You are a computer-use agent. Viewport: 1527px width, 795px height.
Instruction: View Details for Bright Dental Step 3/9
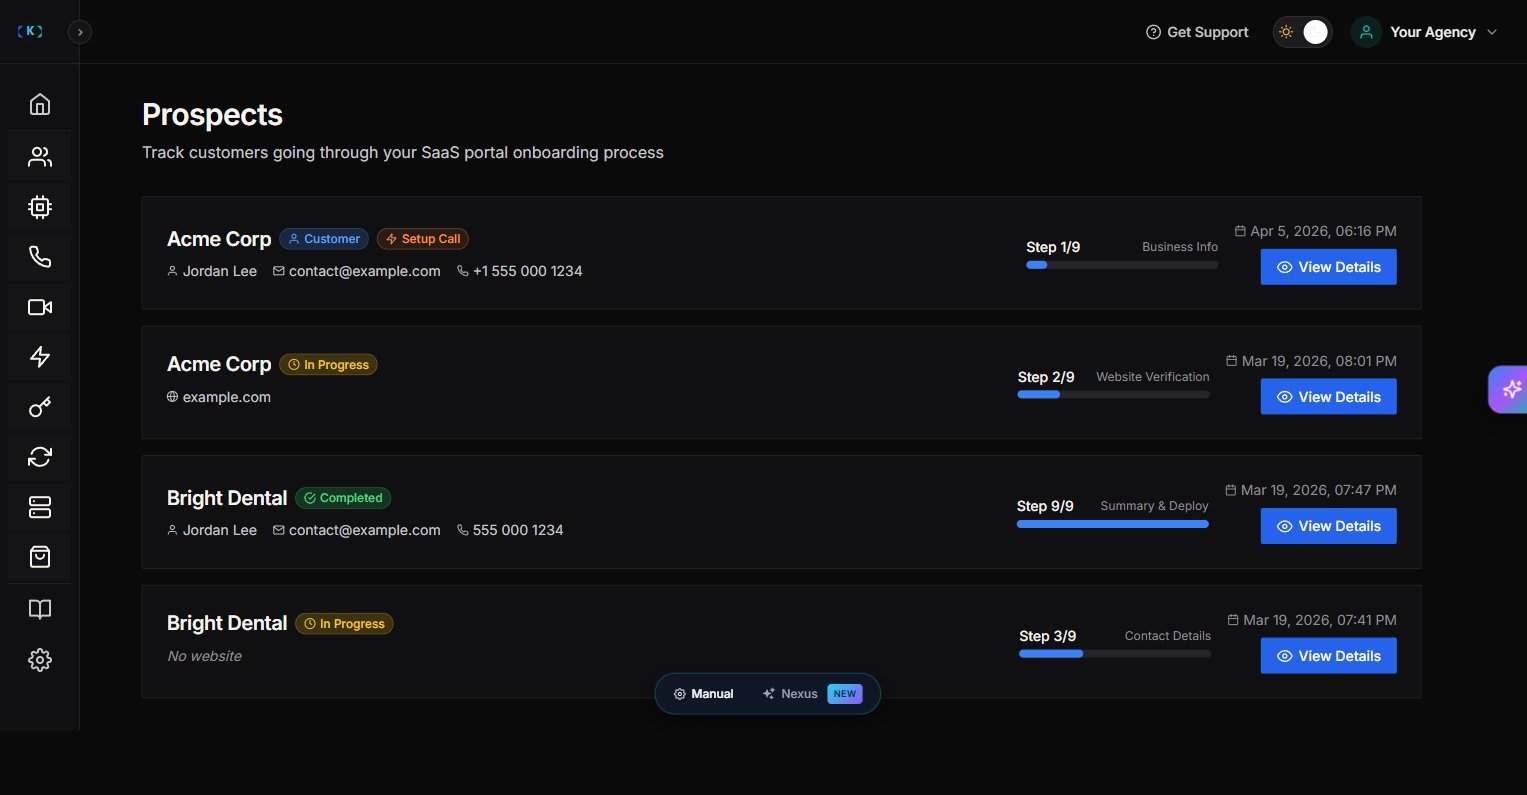tap(1328, 656)
